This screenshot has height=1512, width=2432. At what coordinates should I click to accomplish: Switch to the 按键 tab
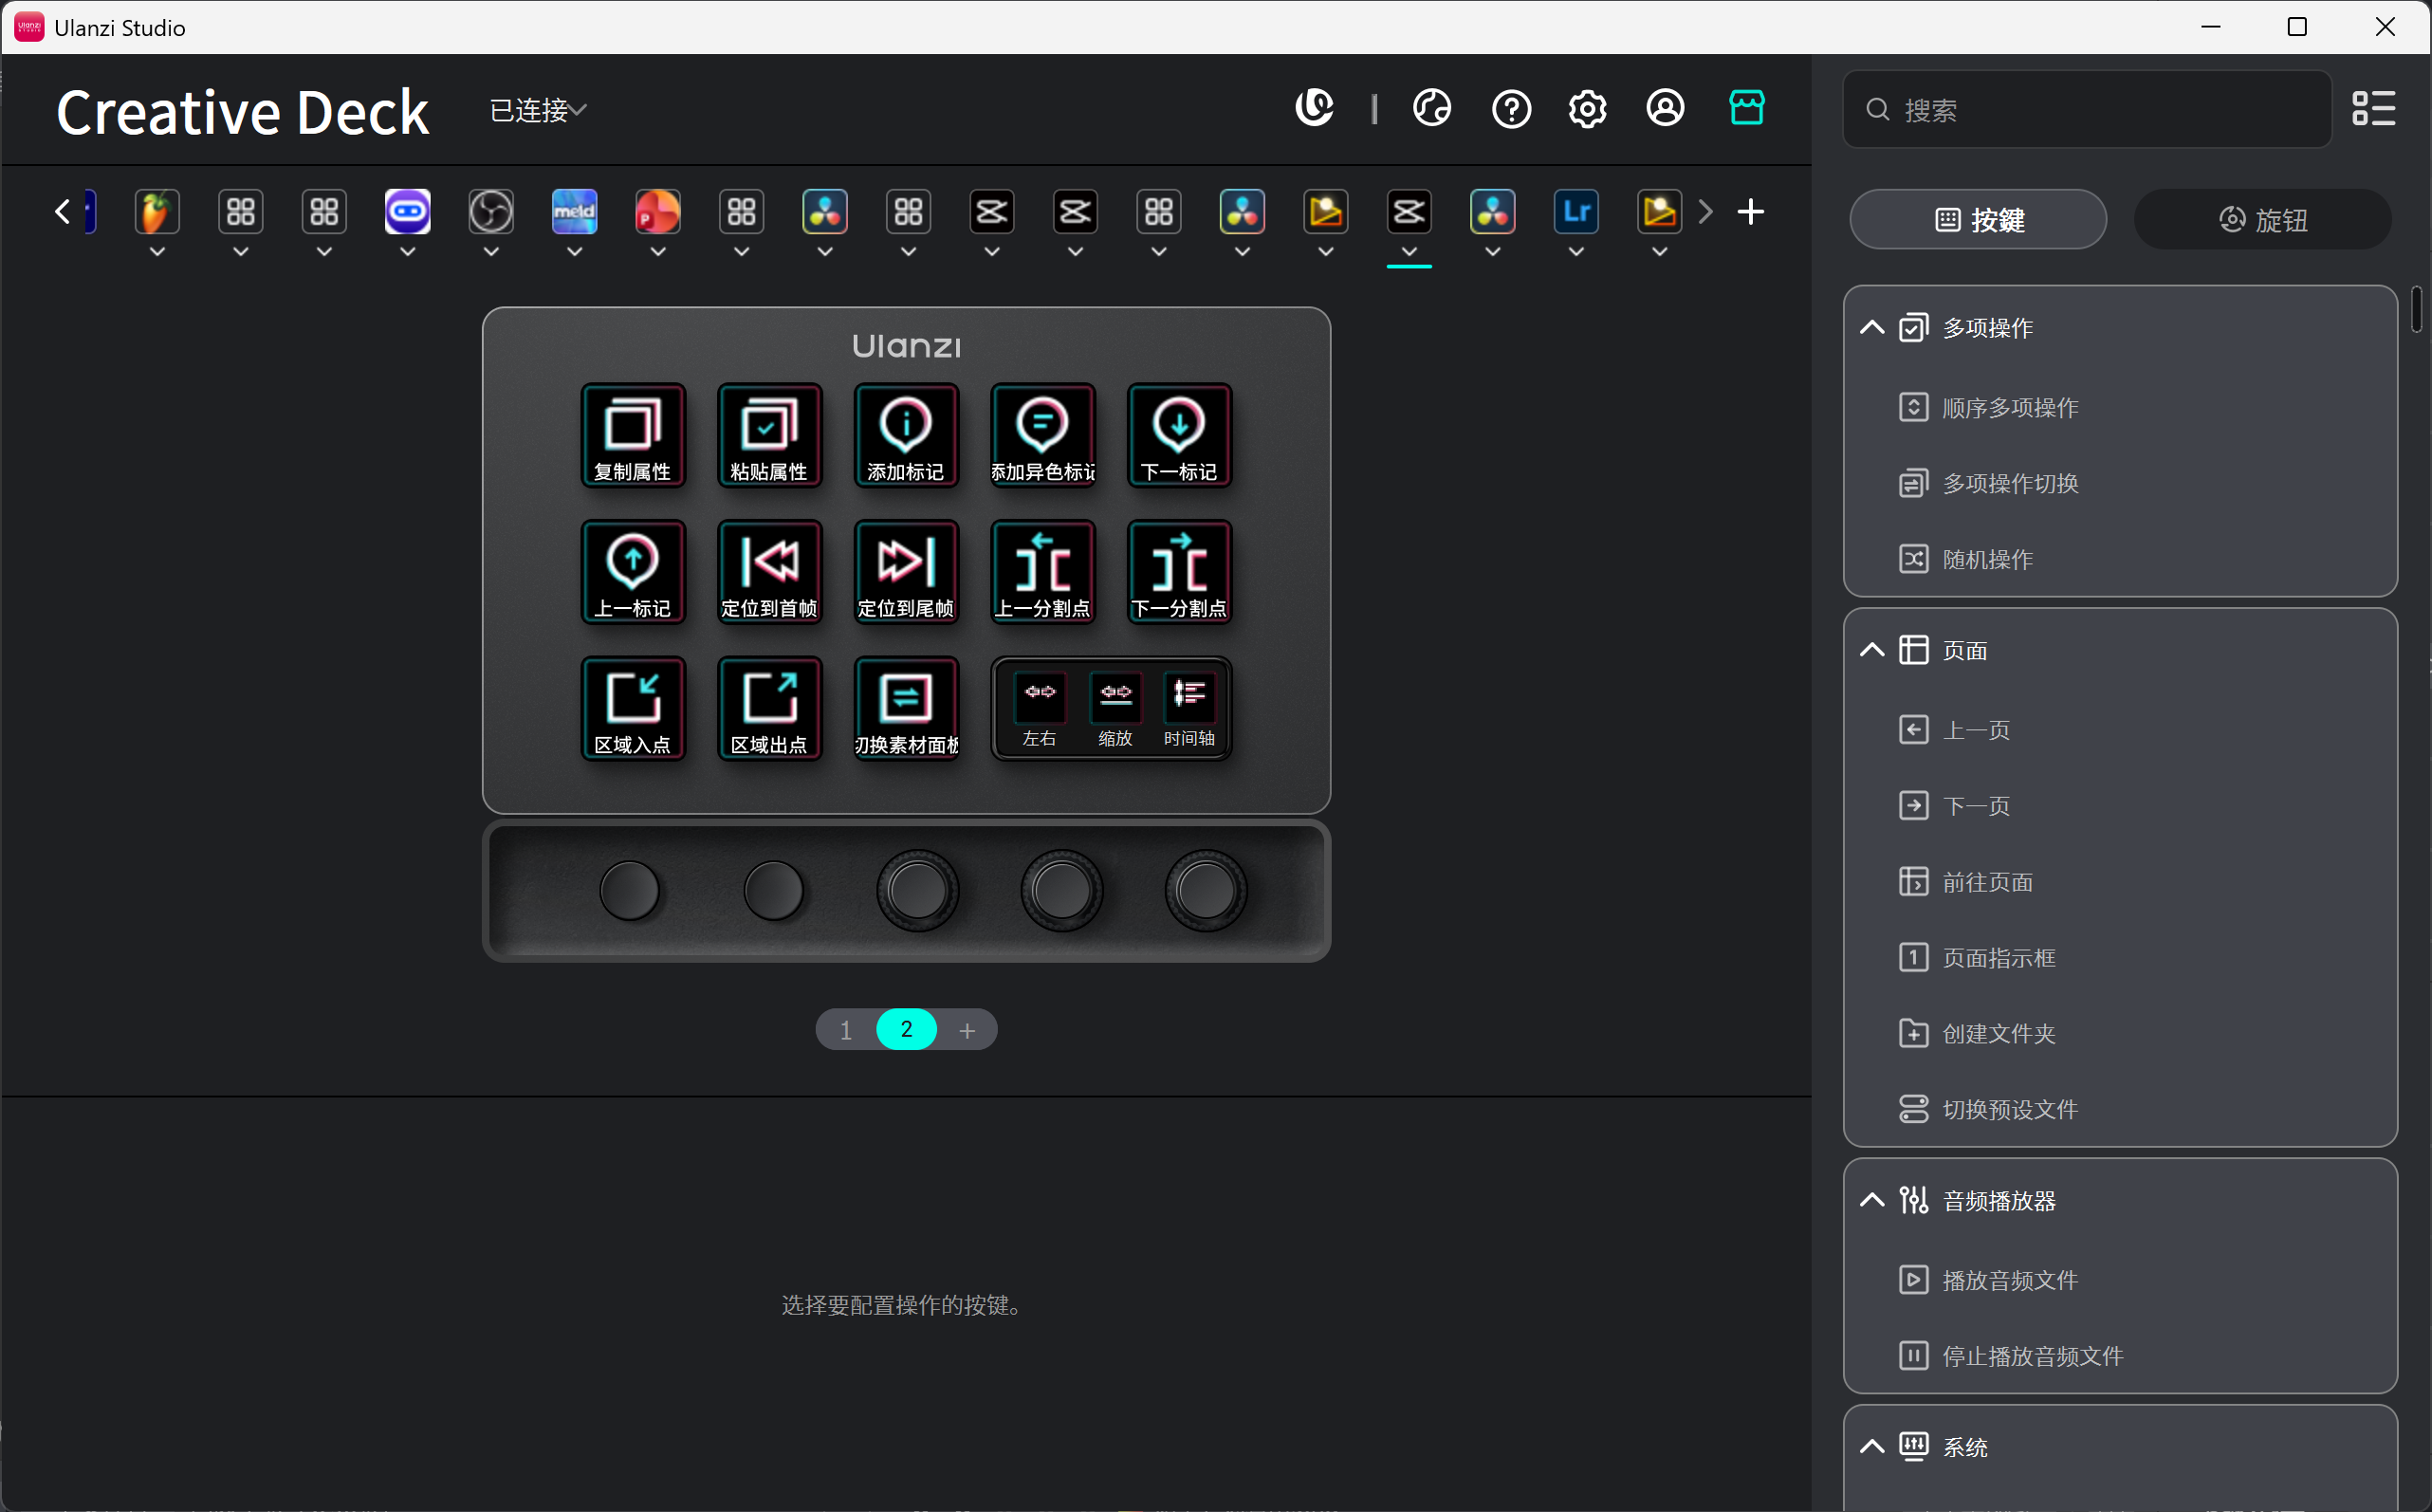(x=1978, y=220)
